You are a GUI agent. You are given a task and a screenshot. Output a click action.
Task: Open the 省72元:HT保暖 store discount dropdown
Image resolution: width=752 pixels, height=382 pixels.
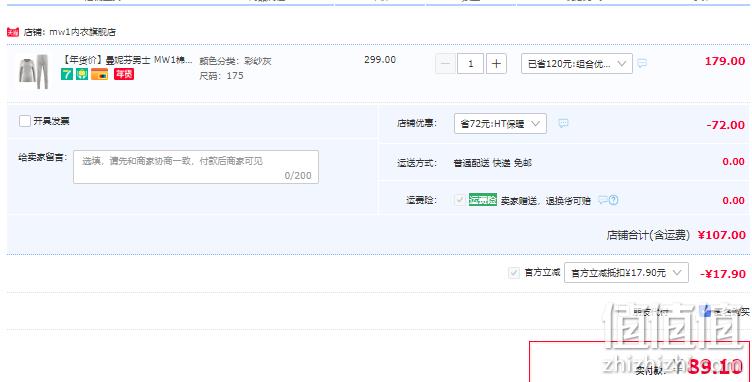(x=500, y=124)
